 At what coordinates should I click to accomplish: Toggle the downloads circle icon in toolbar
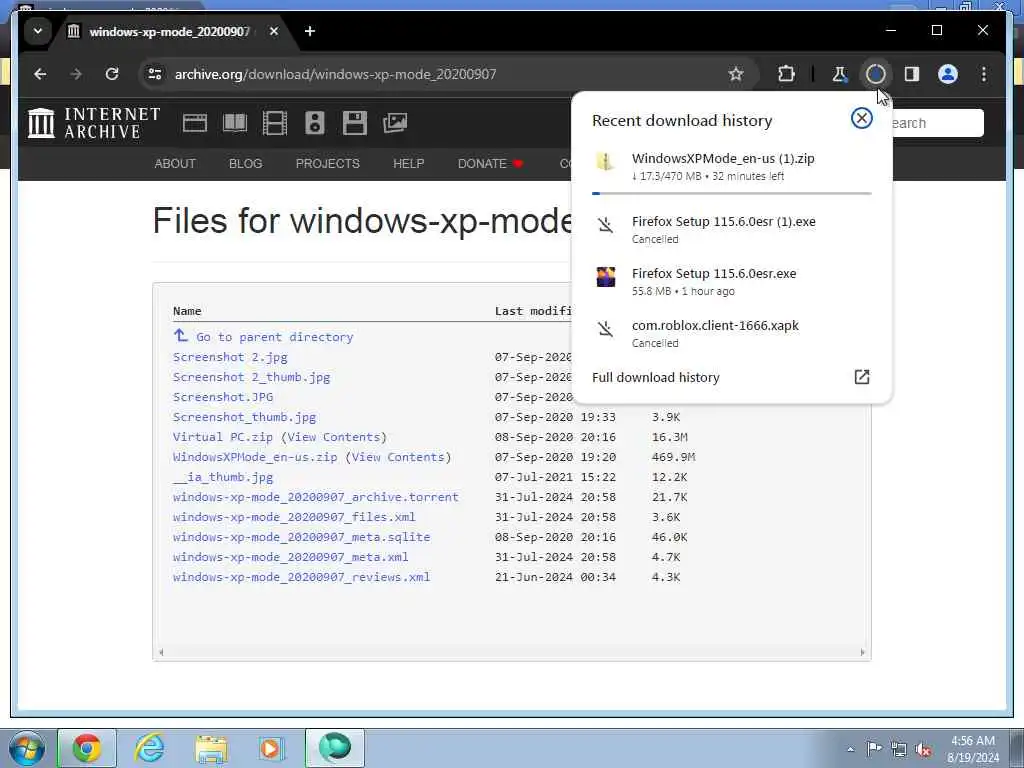[876, 74]
